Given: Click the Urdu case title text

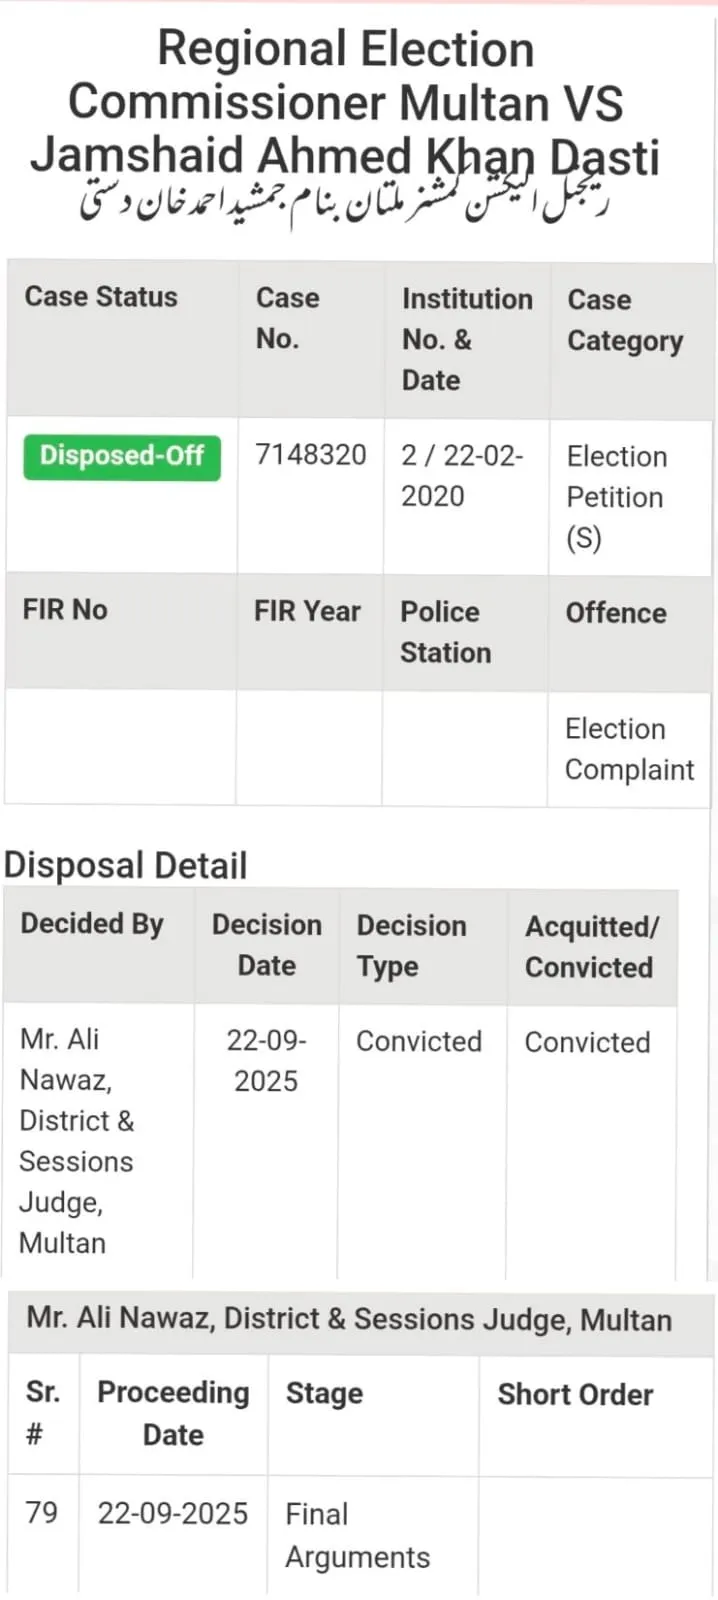Looking at the screenshot, I should (x=345, y=201).
